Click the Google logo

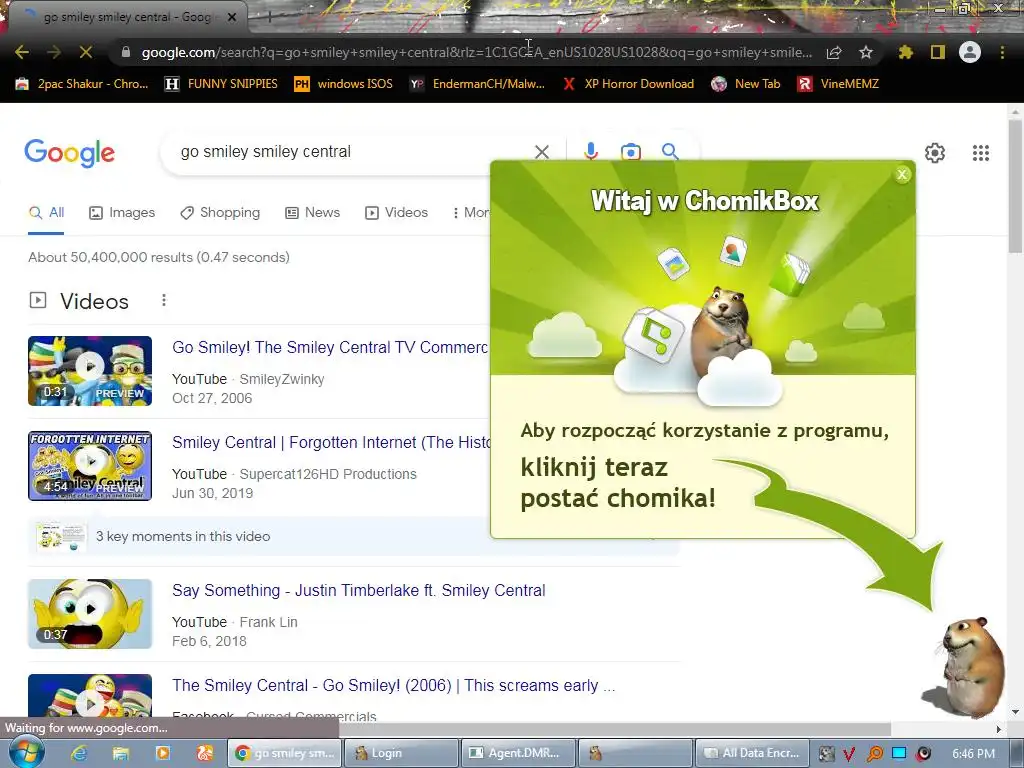tap(69, 153)
